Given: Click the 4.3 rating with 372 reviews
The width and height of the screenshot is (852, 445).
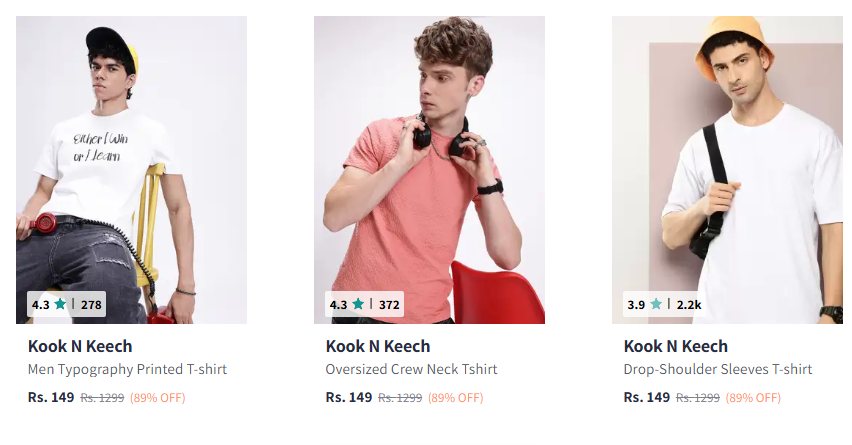Looking at the screenshot, I should coord(338,304).
